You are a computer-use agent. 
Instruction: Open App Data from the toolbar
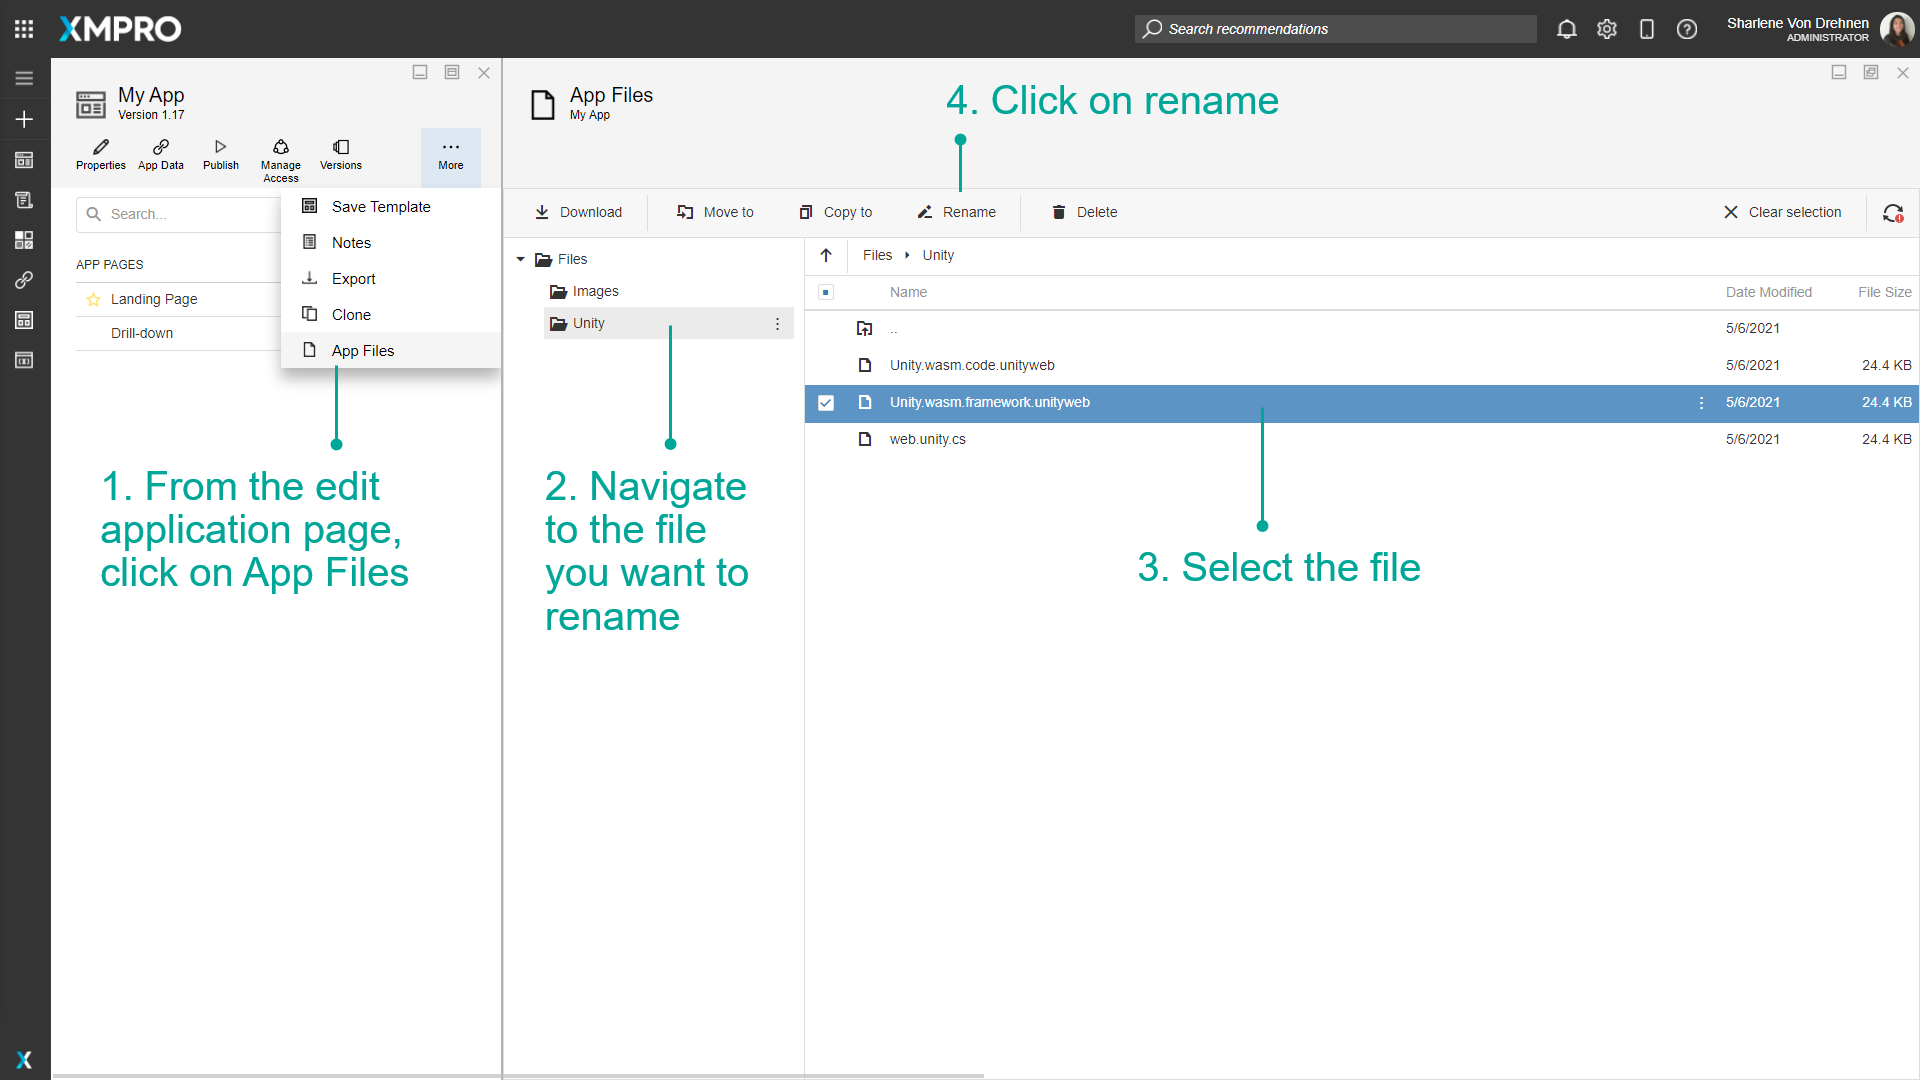pos(160,155)
